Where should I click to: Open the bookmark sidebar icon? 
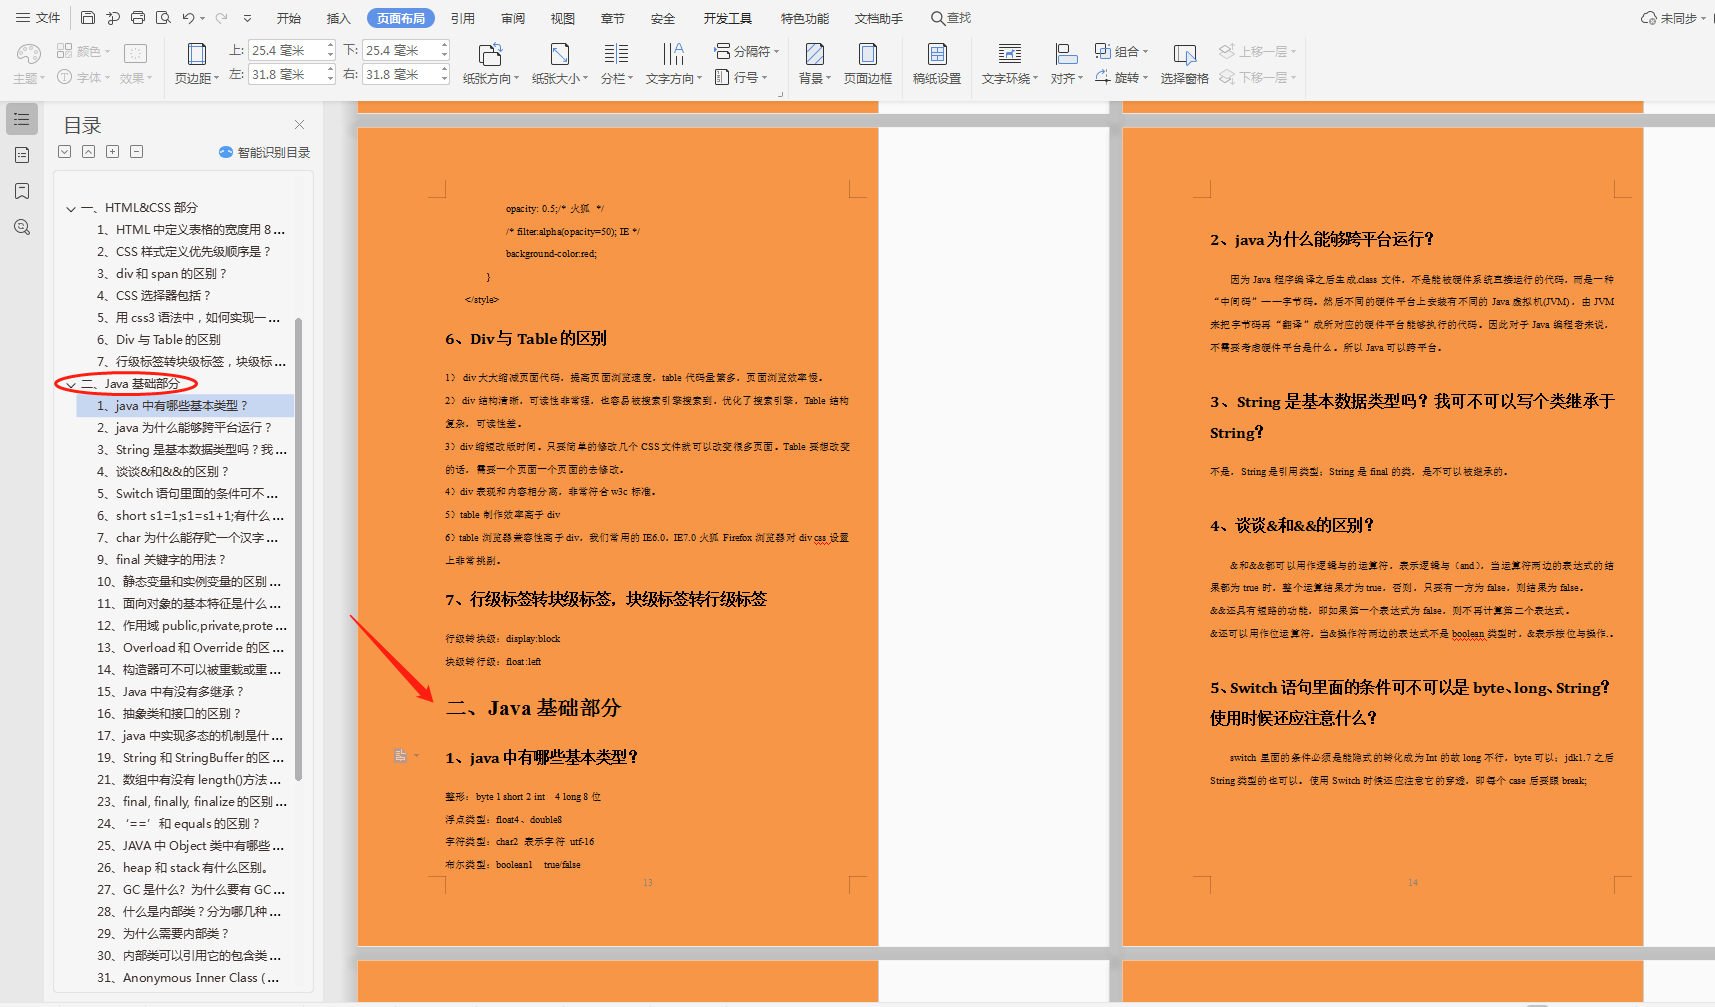pyautogui.click(x=22, y=191)
